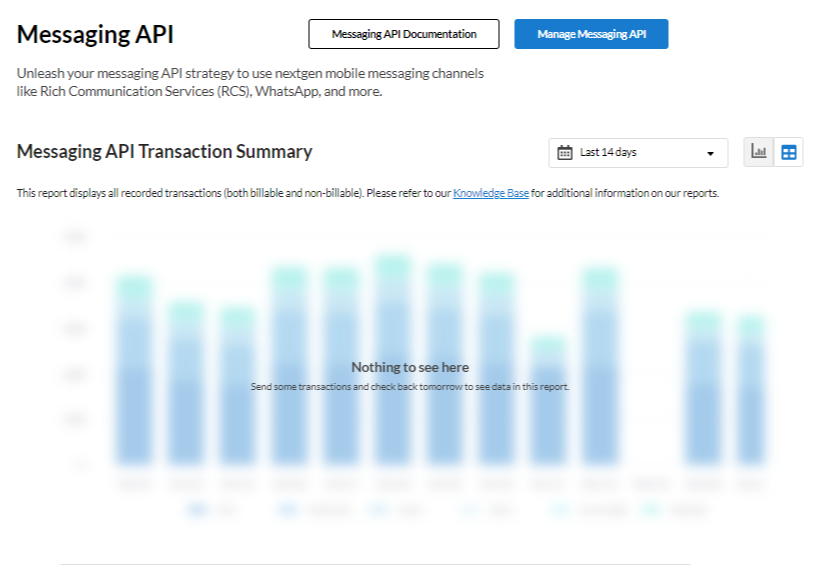Open Messaging API Documentation
This screenshot has width=838, height=587.
(404, 33)
